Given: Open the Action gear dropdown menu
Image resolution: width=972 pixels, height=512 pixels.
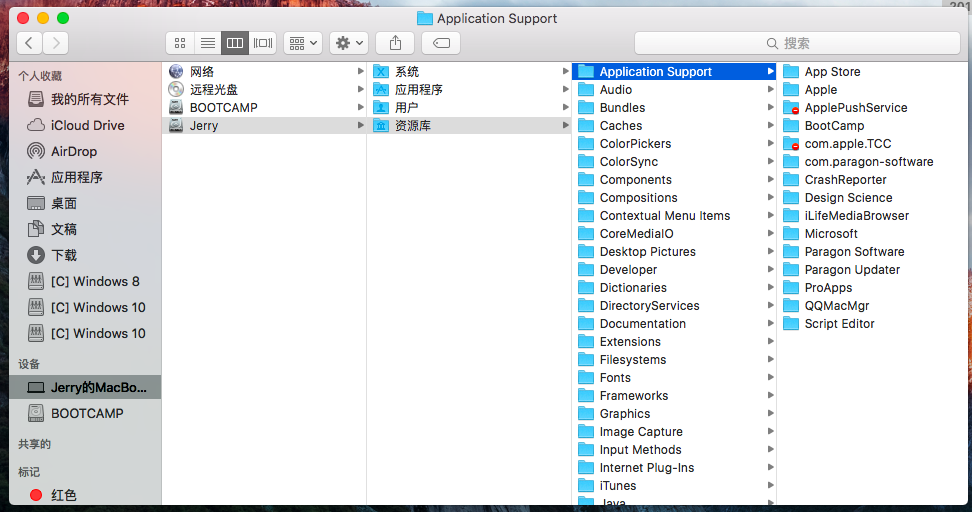Looking at the screenshot, I should (349, 43).
